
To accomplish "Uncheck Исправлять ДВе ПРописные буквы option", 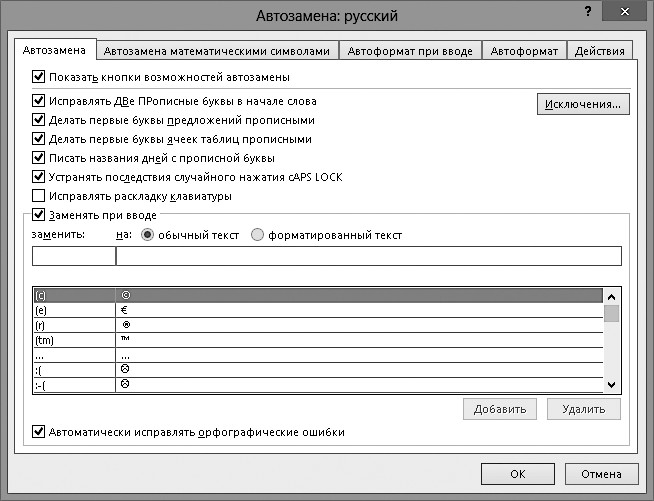I will coord(39,101).
